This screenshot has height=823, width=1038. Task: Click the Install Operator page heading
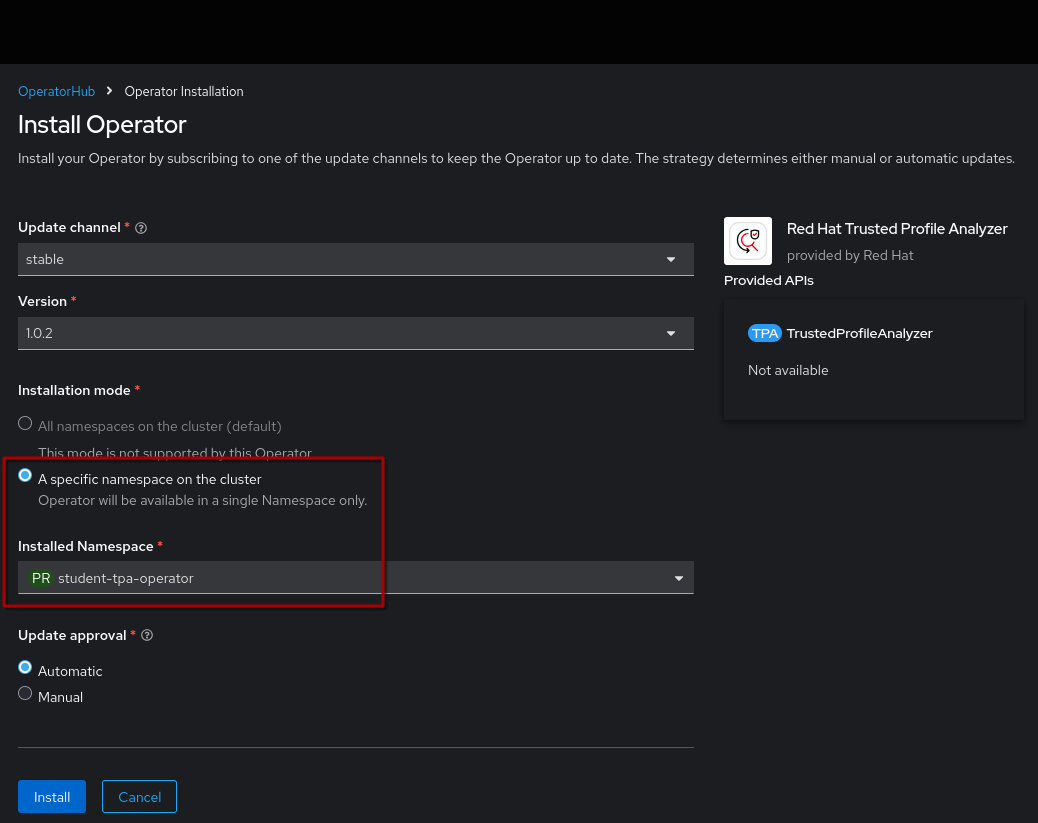point(102,125)
